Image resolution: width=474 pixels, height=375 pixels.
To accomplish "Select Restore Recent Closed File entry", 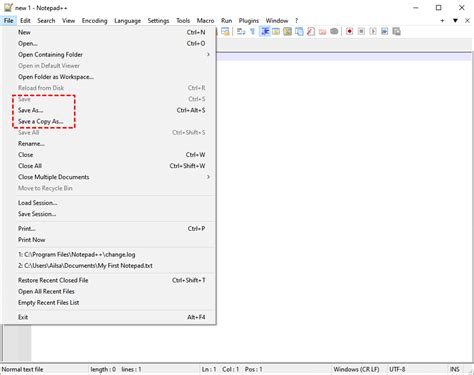I will 109,280.
